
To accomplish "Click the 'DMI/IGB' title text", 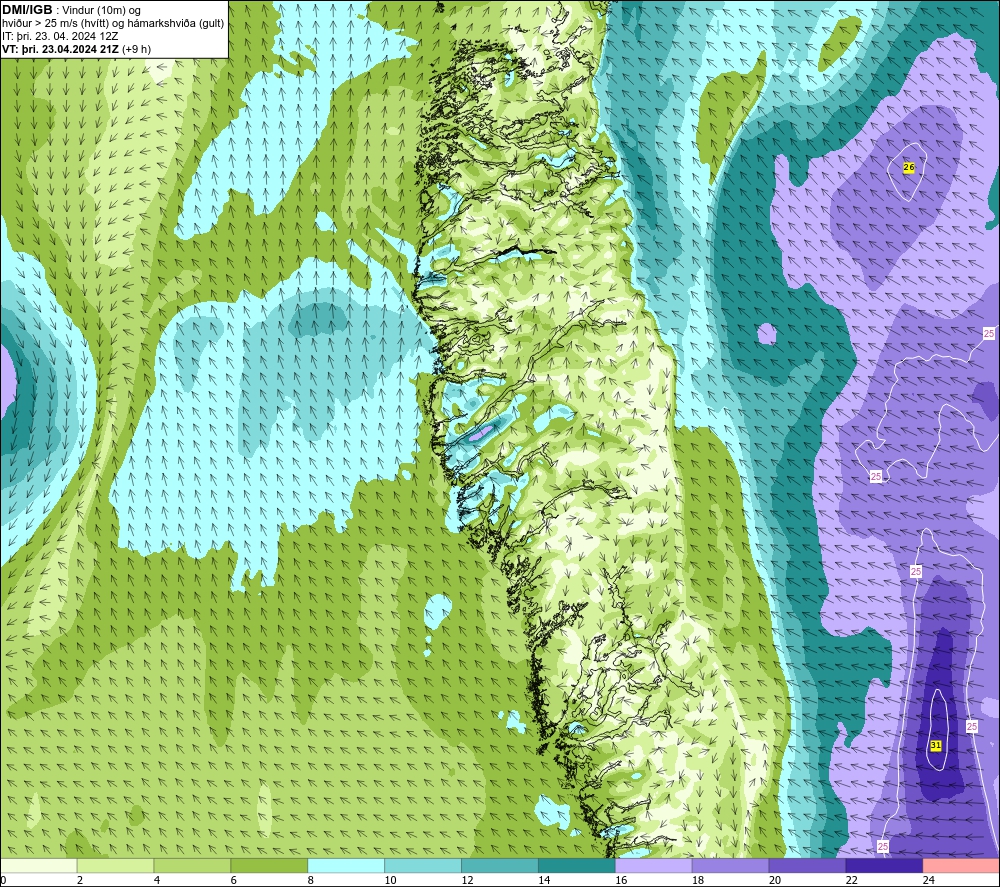I will pyautogui.click(x=27, y=10).
